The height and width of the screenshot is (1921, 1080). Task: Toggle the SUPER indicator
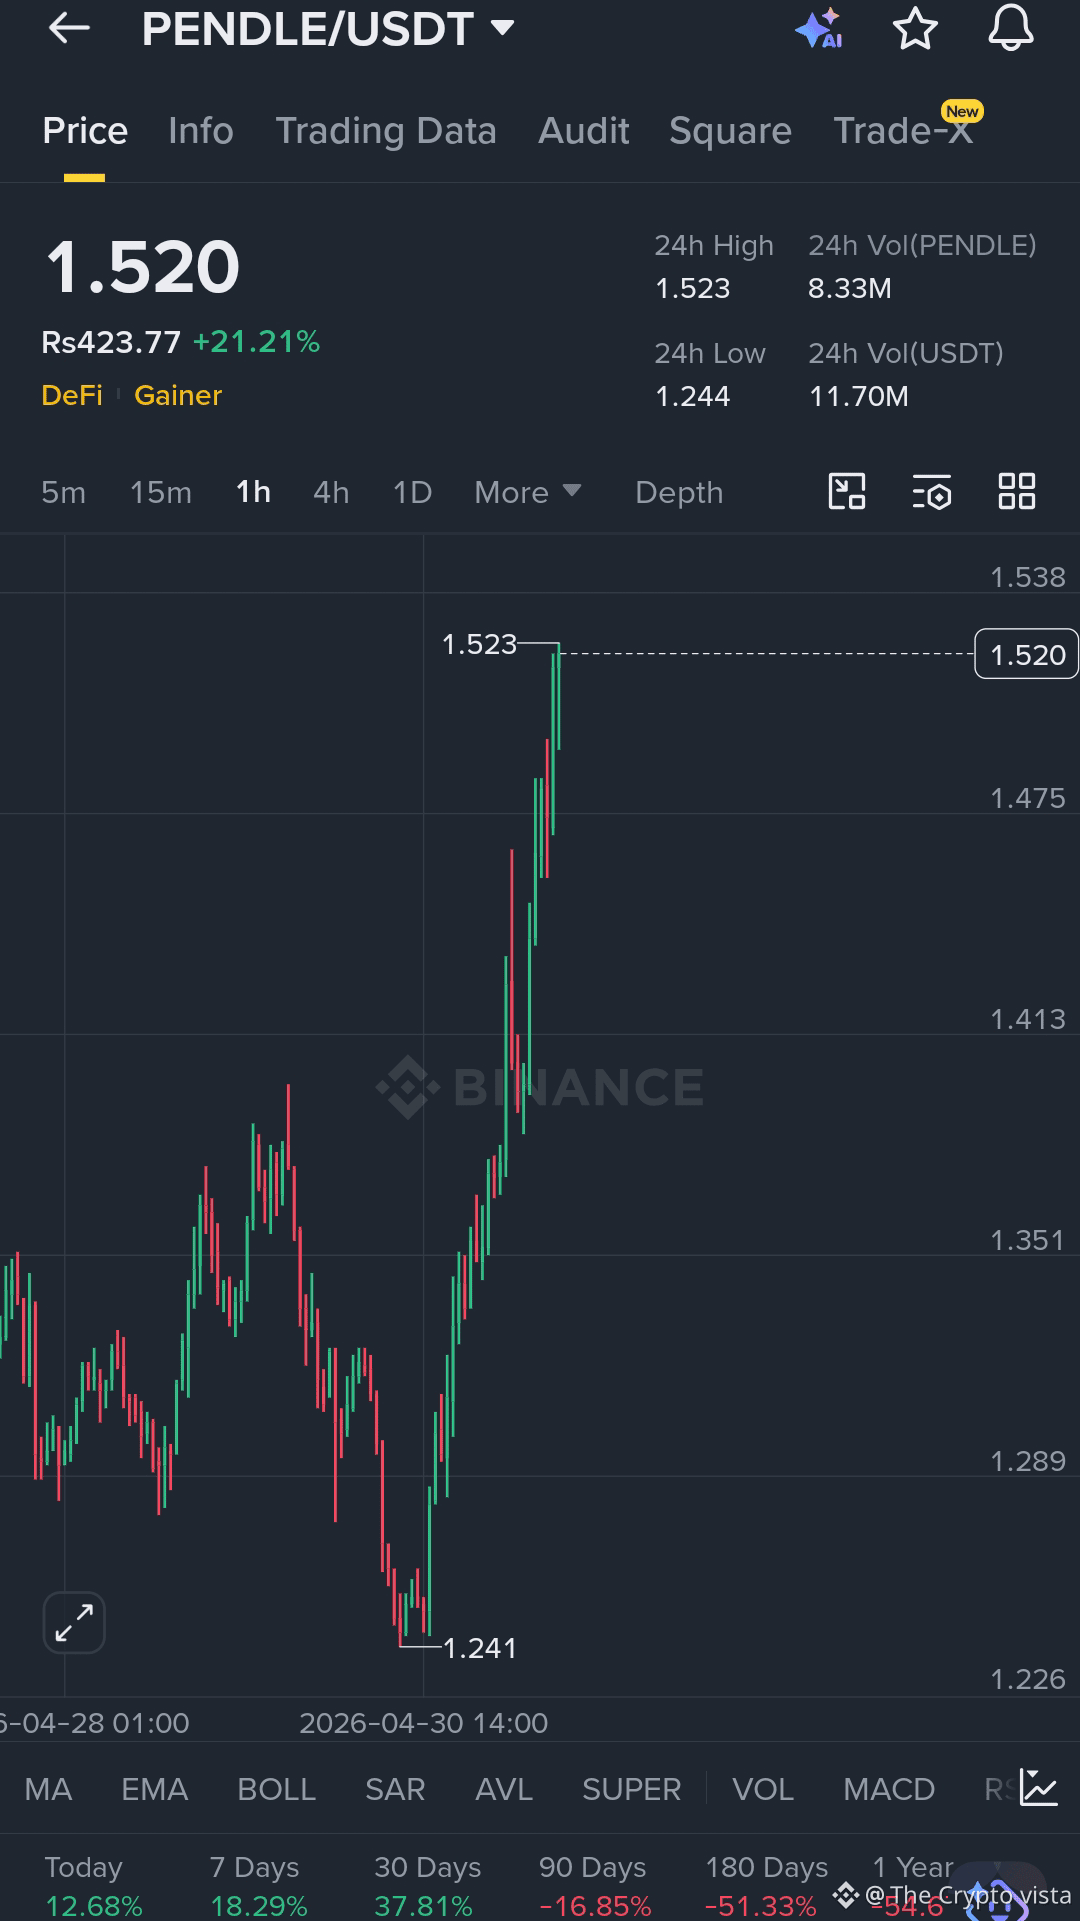tap(631, 1789)
